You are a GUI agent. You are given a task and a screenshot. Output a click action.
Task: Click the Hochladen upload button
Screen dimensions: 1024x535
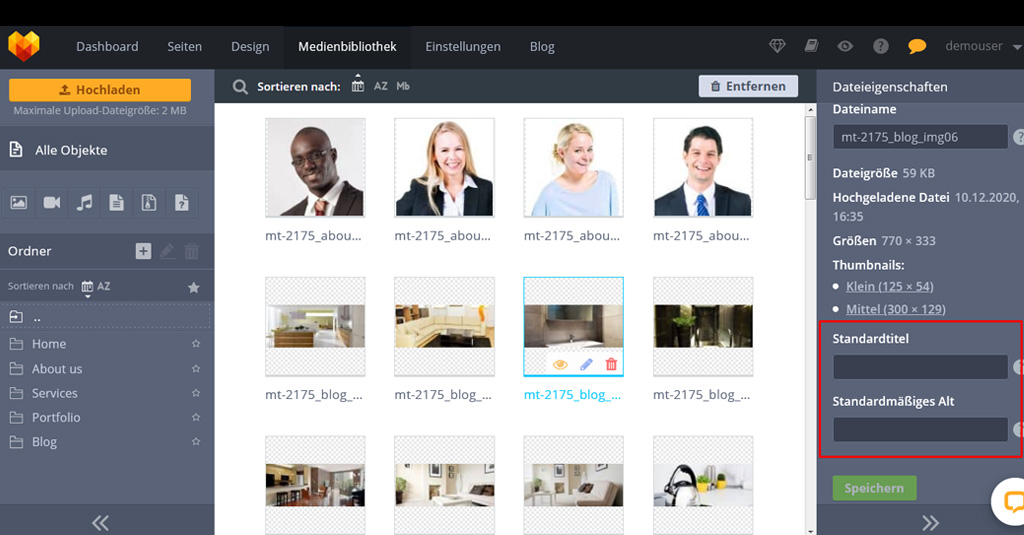100,89
